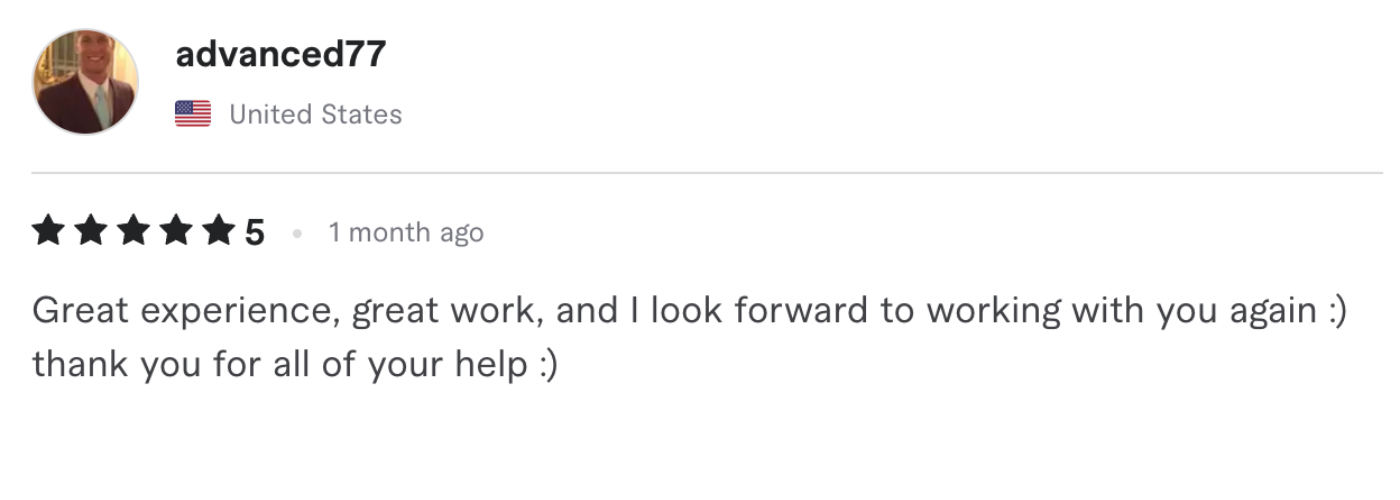Screen dimensions: 1400x500
Task: Click the third rating star
Action: 131,233
